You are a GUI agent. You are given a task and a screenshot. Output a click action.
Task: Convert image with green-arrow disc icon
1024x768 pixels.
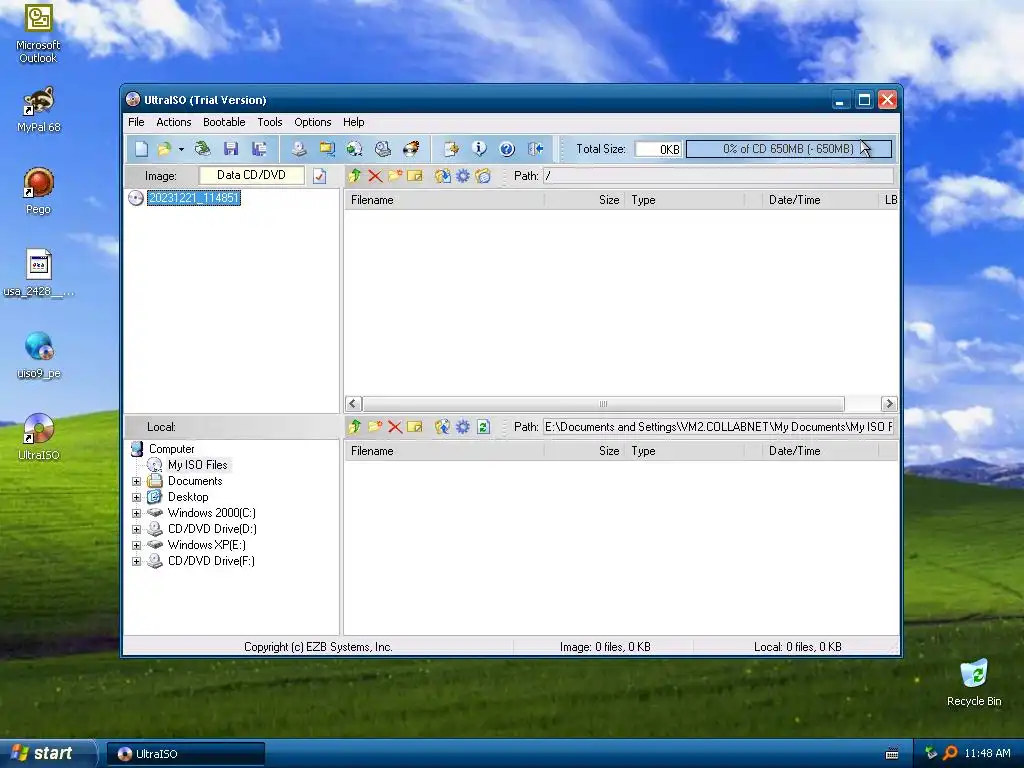click(x=355, y=149)
